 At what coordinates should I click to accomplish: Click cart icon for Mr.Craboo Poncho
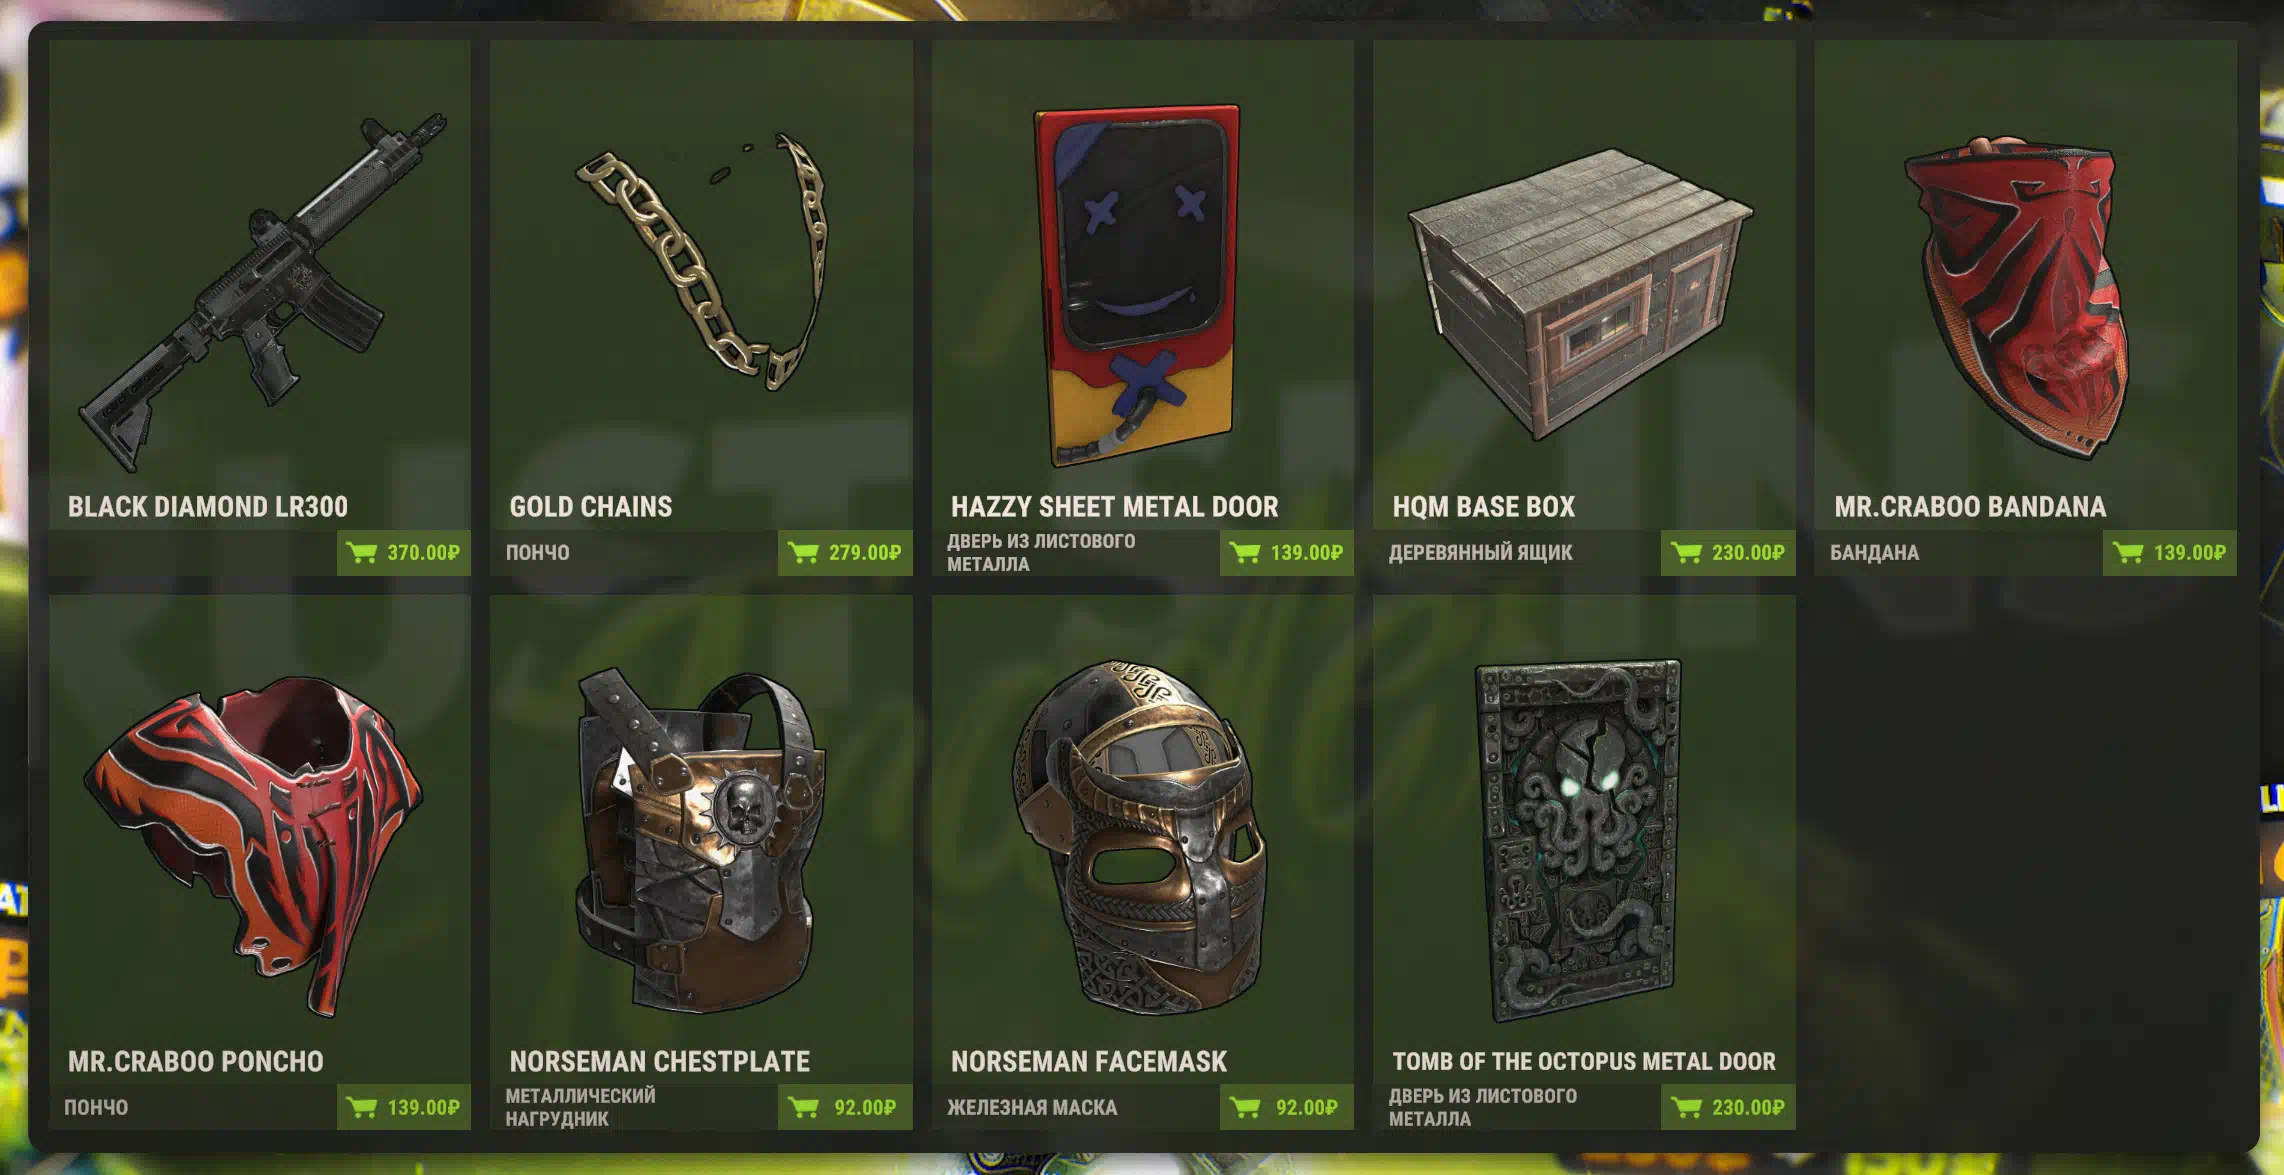[x=361, y=1107]
